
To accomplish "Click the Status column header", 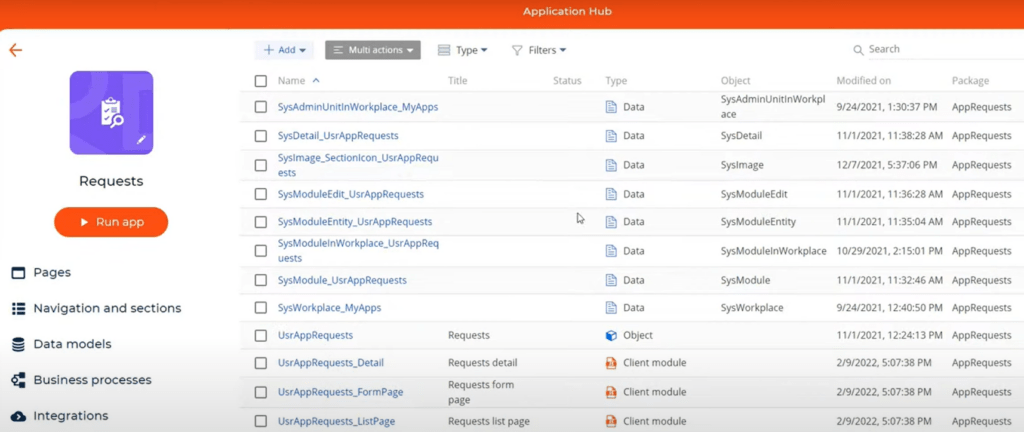I will [x=567, y=81].
